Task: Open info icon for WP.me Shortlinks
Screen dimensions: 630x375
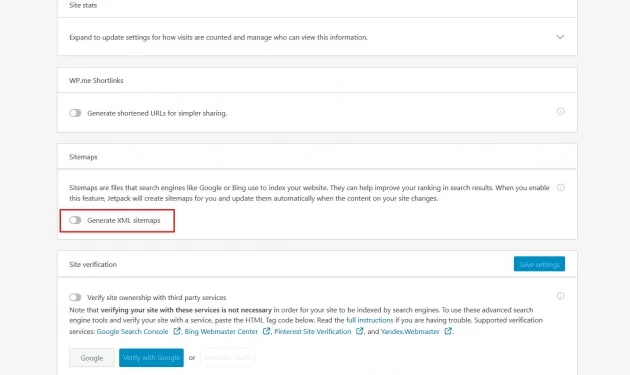Action: 560,111
